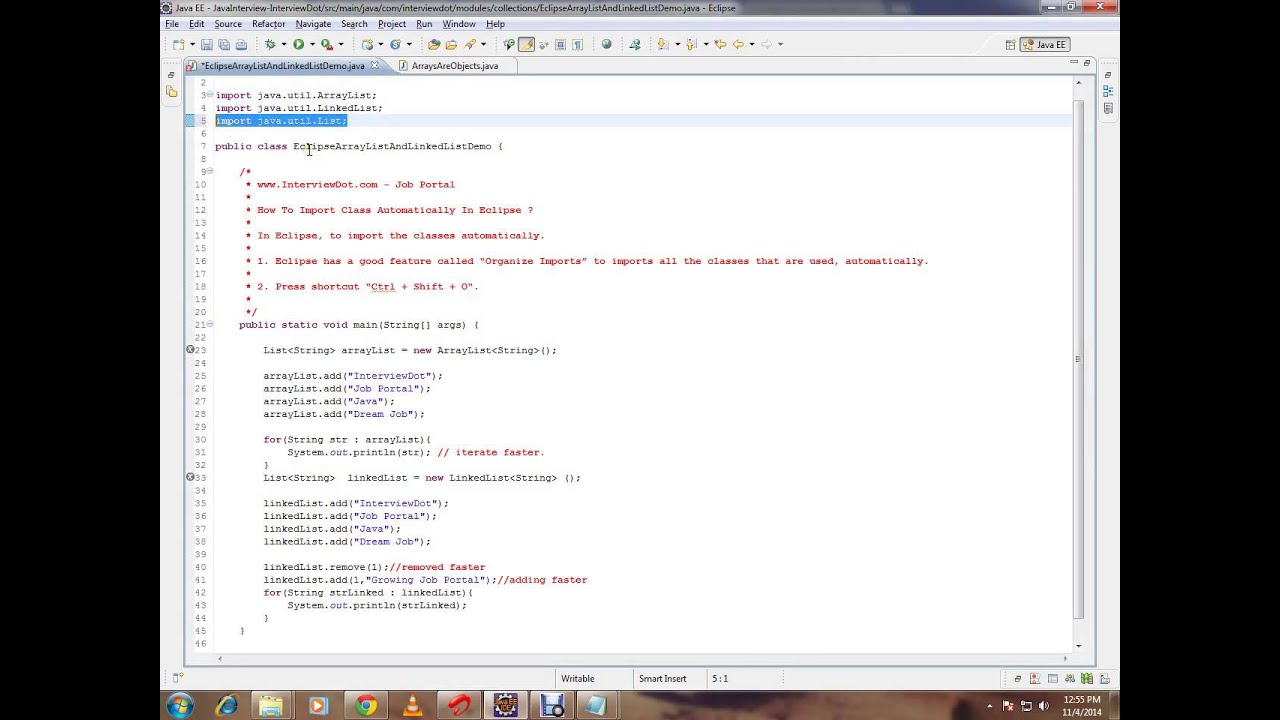Expand the Back history dropdown arrow
The height and width of the screenshot is (720, 1280).
click(x=752, y=44)
